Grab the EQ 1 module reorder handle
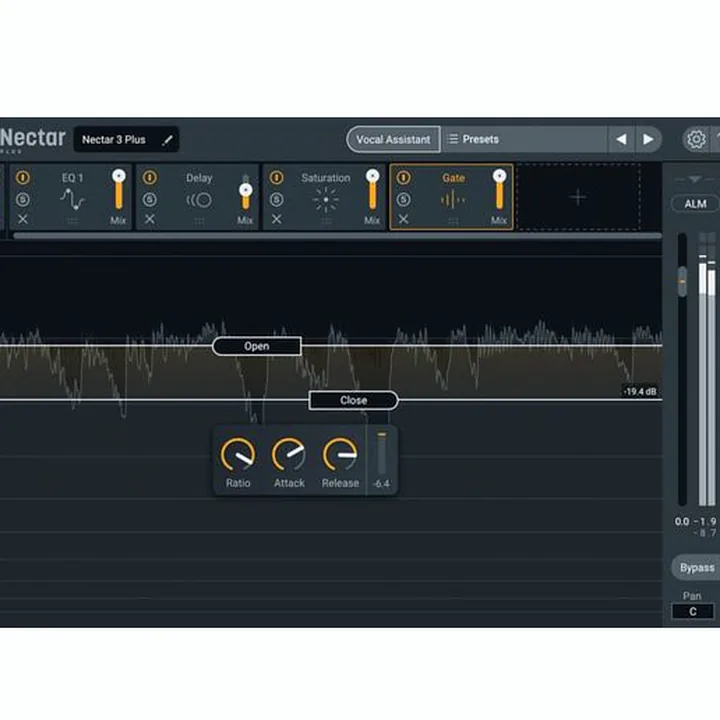Viewport: 720px width, 720px height. point(73,221)
